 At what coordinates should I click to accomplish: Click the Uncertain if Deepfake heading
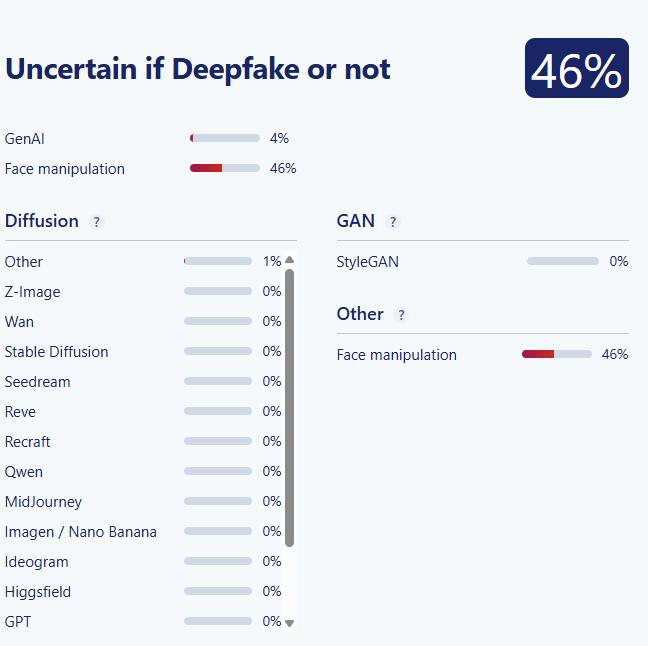coord(198,69)
